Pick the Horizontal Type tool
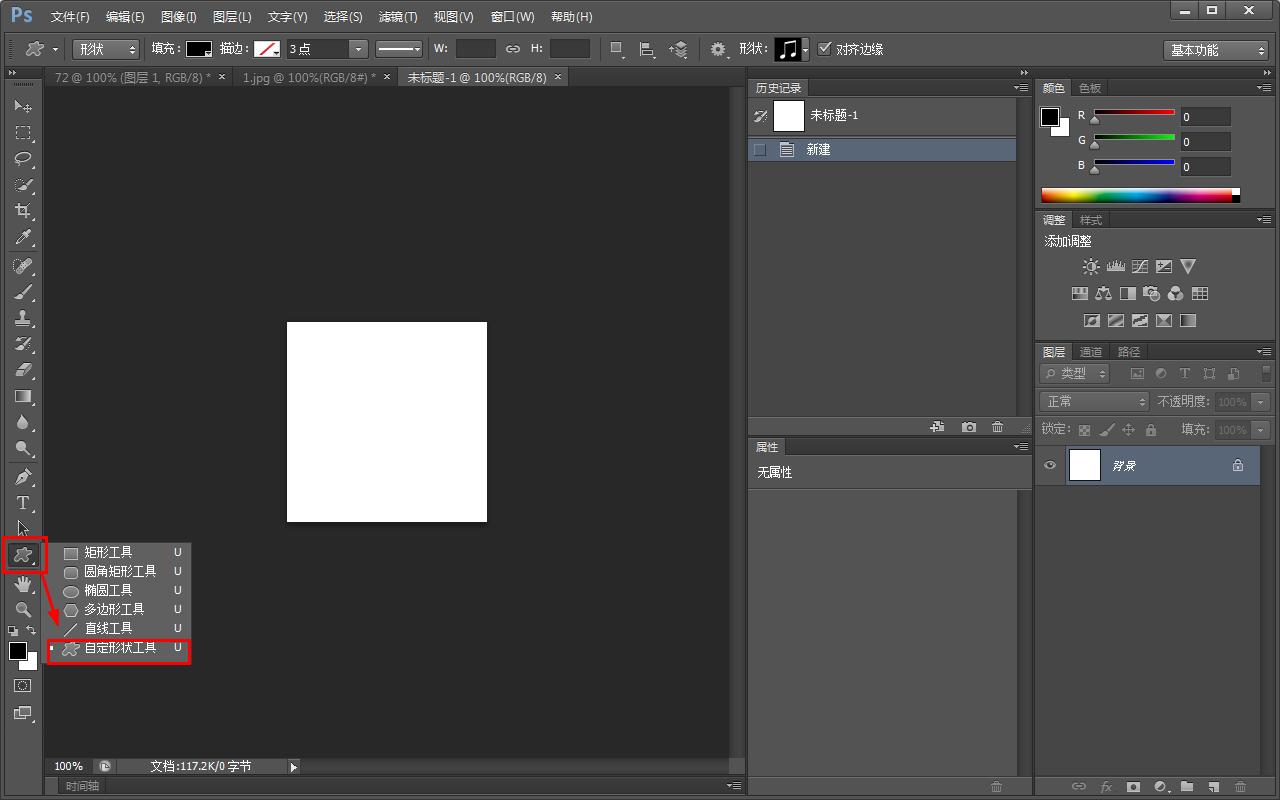The image size is (1280, 800). pos(23,503)
